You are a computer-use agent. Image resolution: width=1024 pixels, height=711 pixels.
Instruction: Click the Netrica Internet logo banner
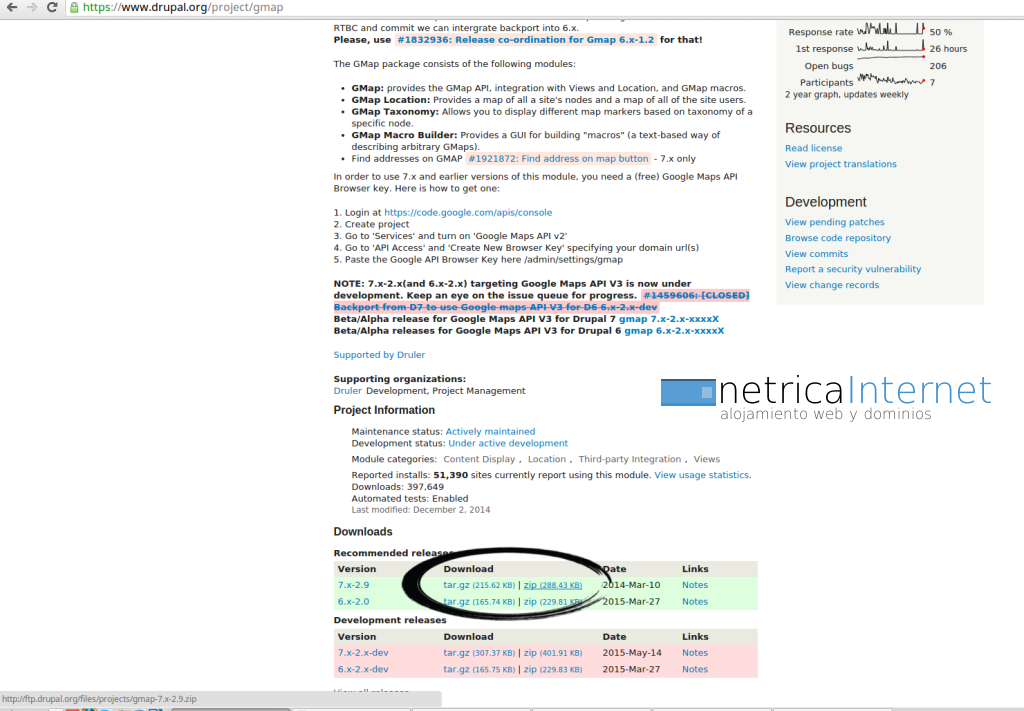point(826,397)
